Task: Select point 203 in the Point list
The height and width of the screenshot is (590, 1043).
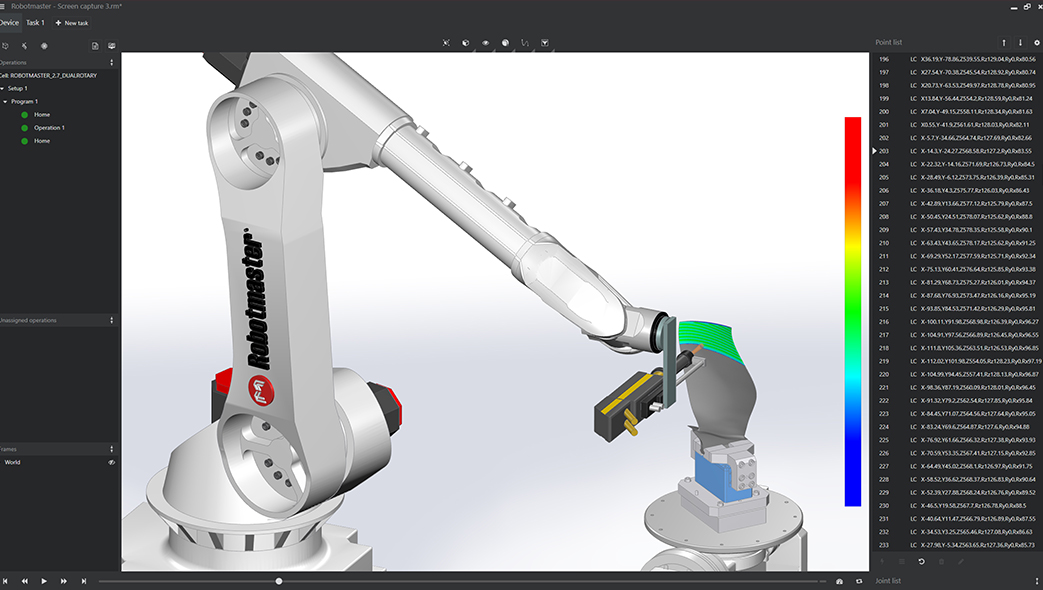Action: [x=957, y=151]
